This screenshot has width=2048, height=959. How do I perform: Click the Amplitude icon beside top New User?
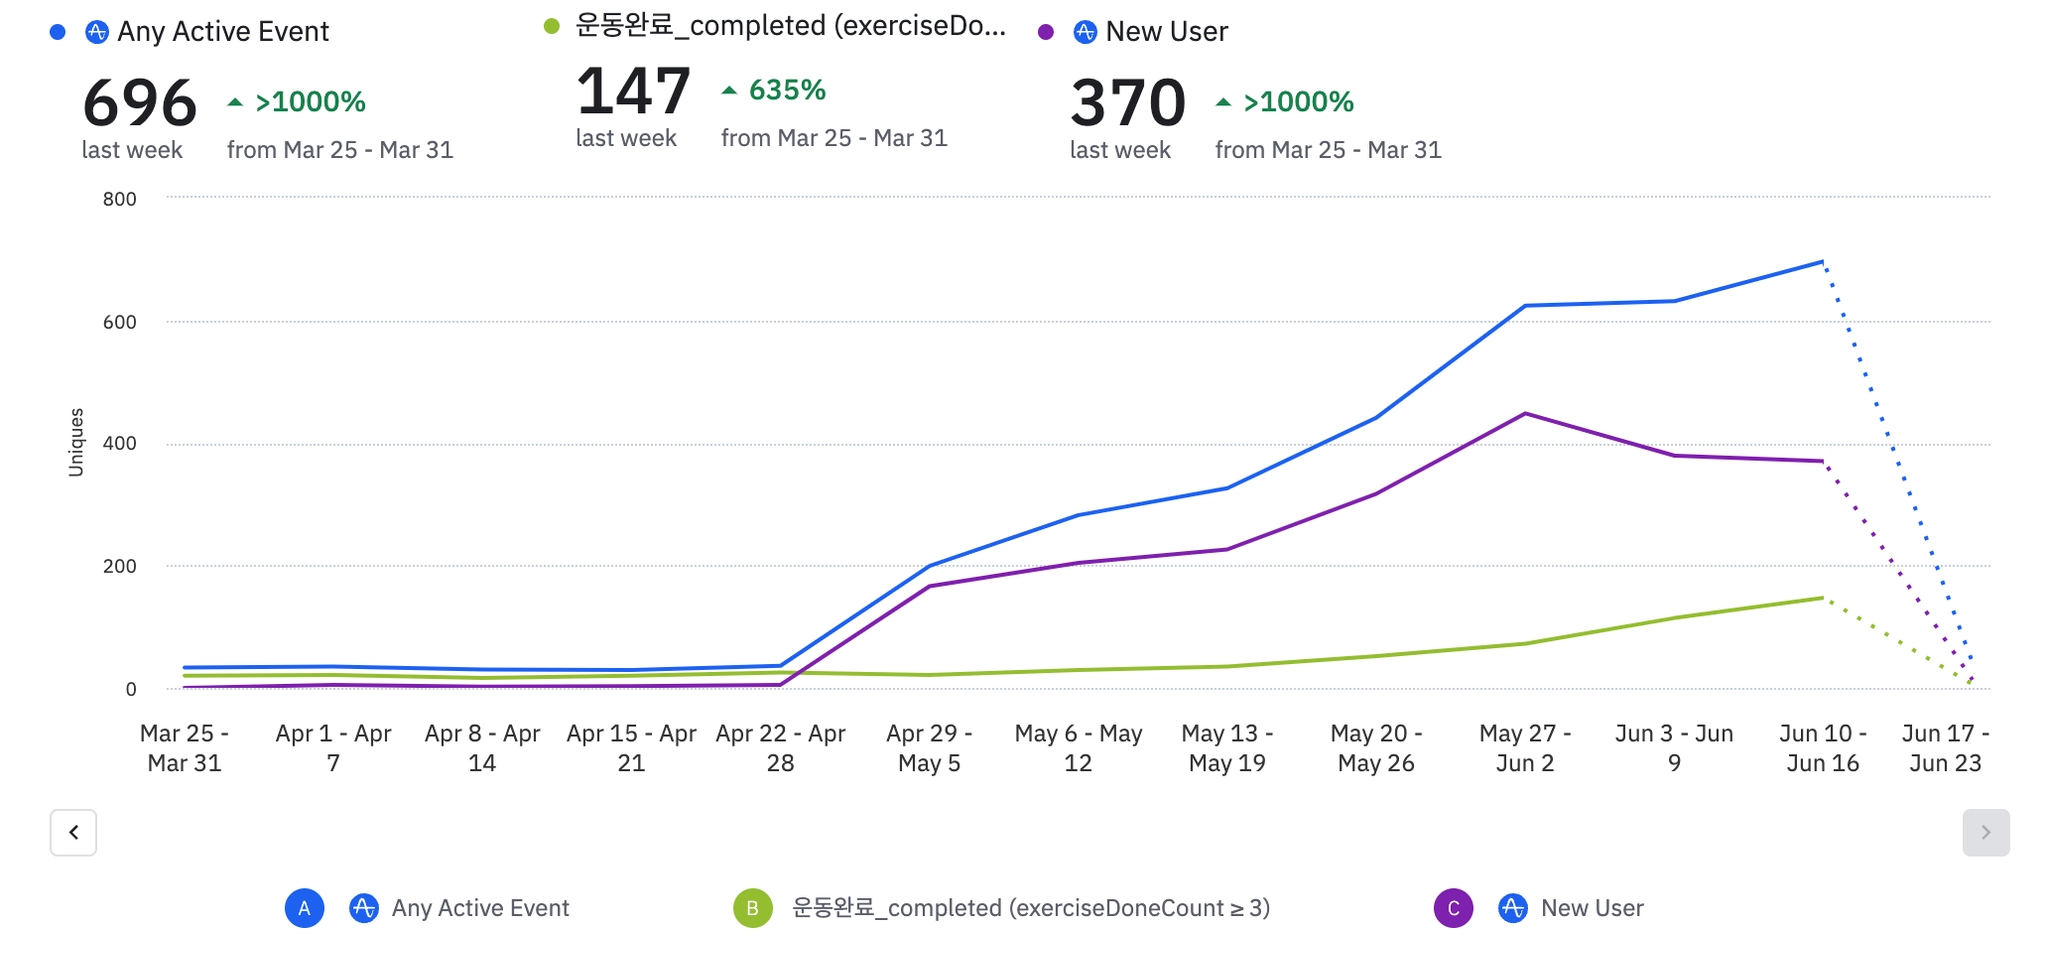coord(1085,32)
